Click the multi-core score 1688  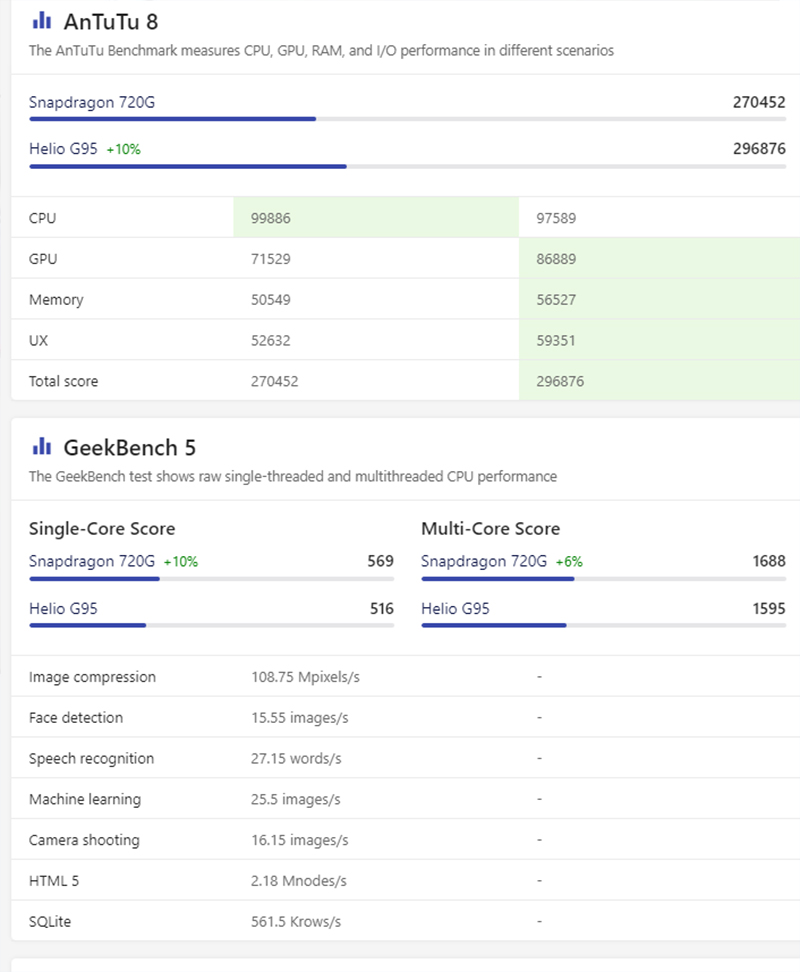pyautogui.click(x=769, y=561)
